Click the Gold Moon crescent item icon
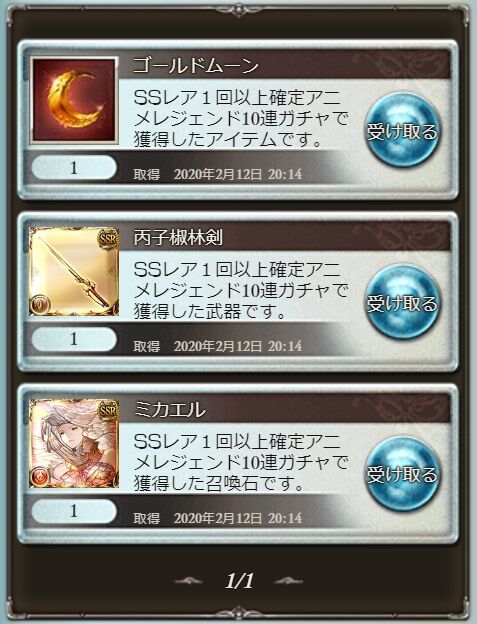This screenshot has width=477, height=624. click(74, 100)
